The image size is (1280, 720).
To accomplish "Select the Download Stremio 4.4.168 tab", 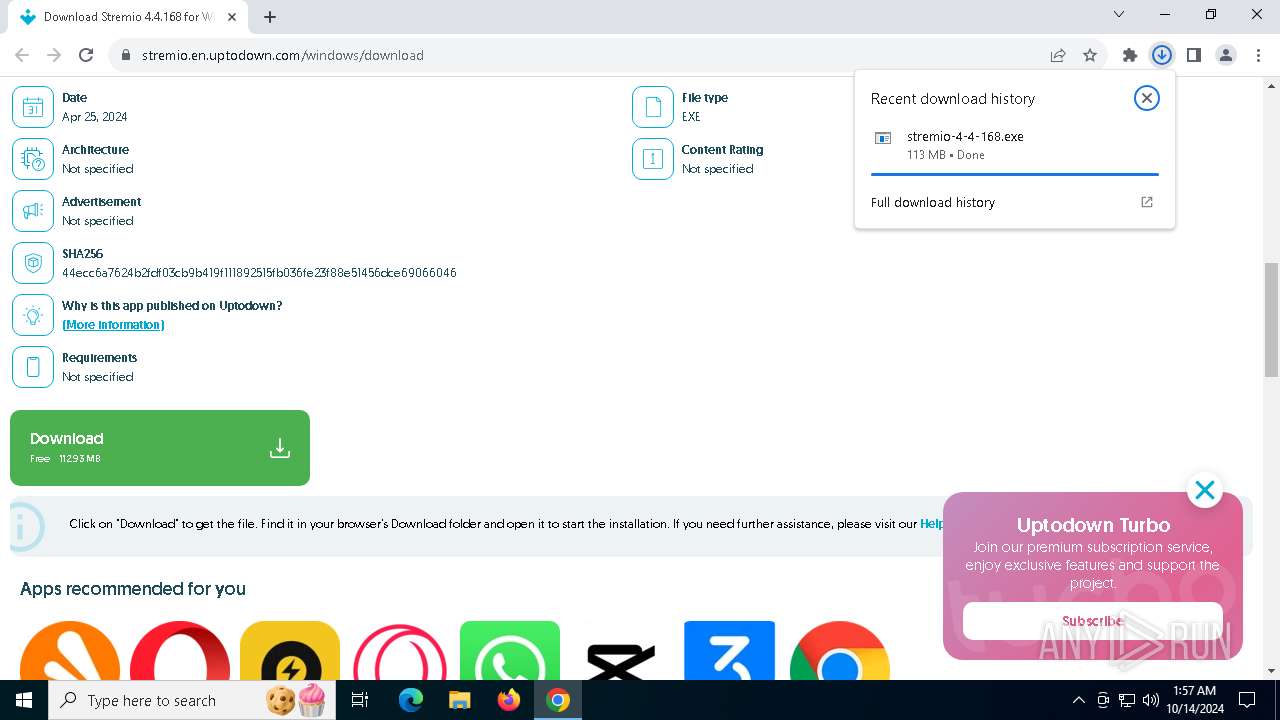I will point(128,17).
